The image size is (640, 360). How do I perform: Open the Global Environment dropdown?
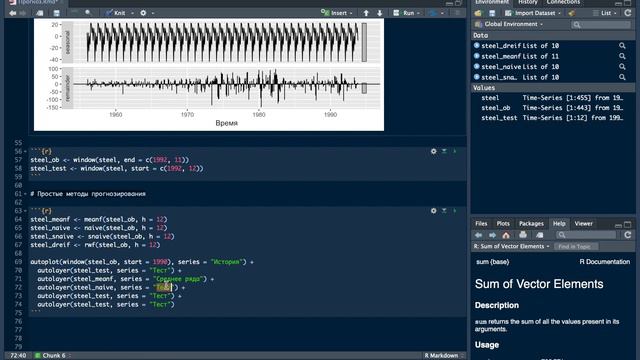pos(509,24)
